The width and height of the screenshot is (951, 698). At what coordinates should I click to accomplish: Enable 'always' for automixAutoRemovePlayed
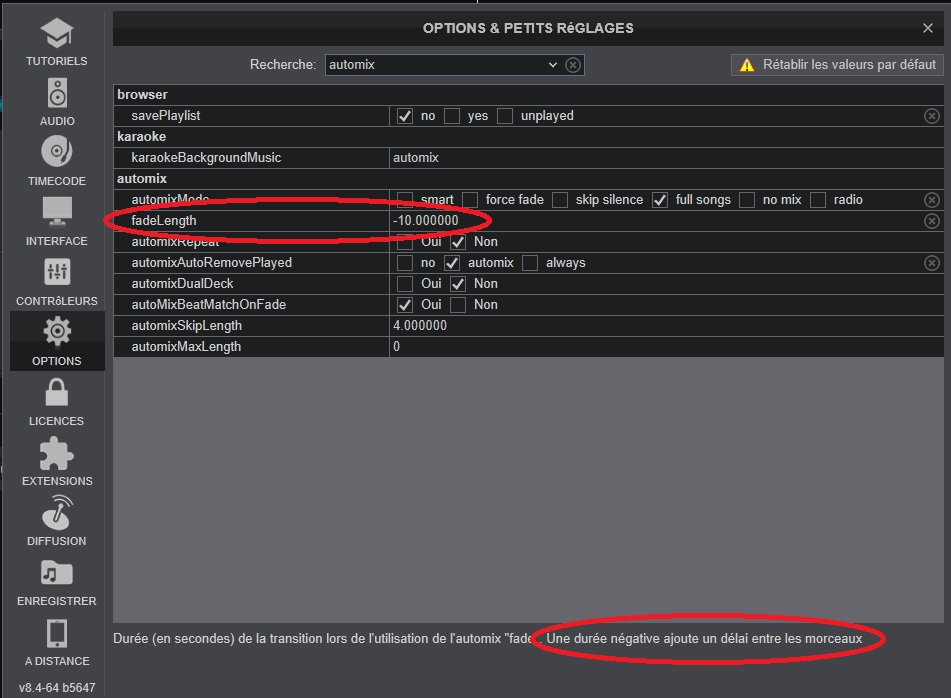(530, 263)
